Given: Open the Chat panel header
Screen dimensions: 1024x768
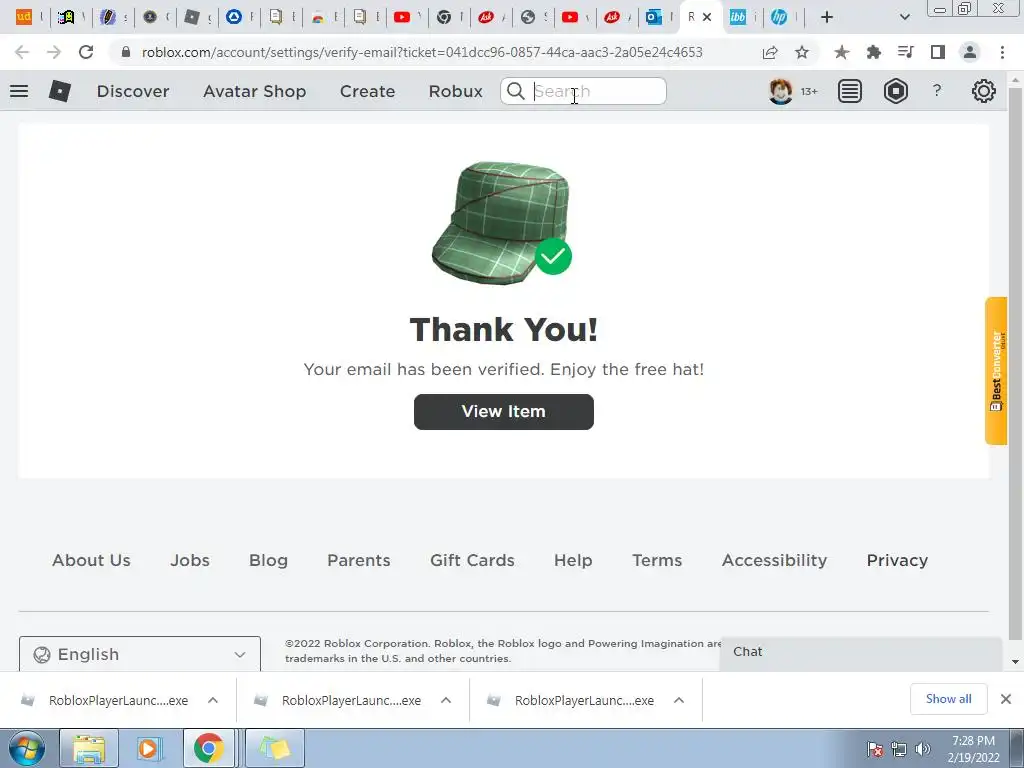Looking at the screenshot, I should 861,652.
